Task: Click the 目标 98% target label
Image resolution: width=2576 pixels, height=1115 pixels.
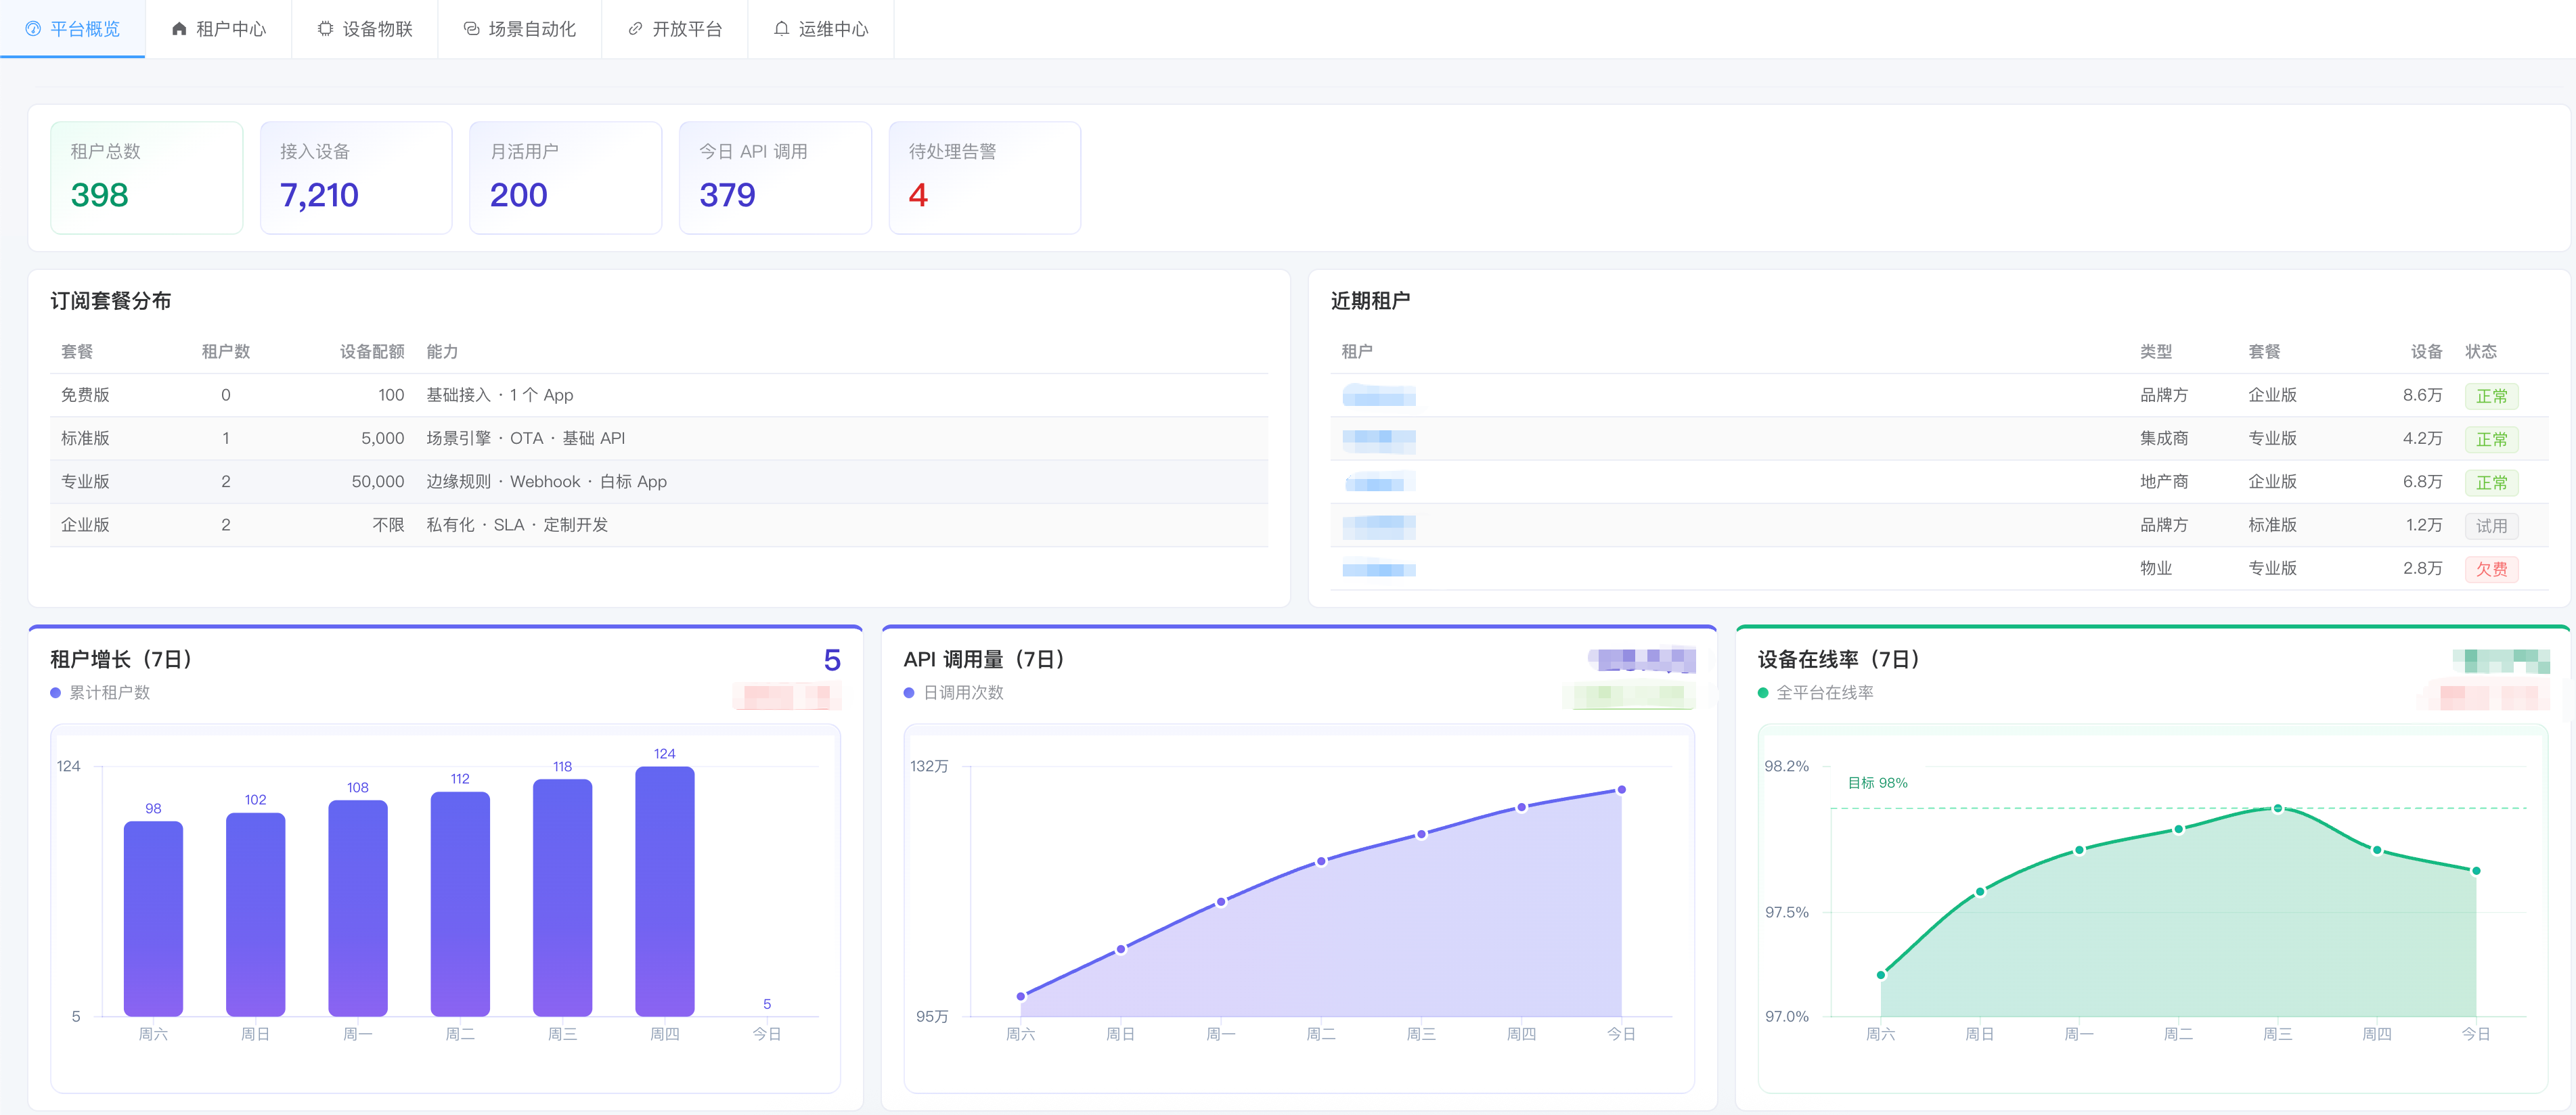Action: tap(1877, 783)
